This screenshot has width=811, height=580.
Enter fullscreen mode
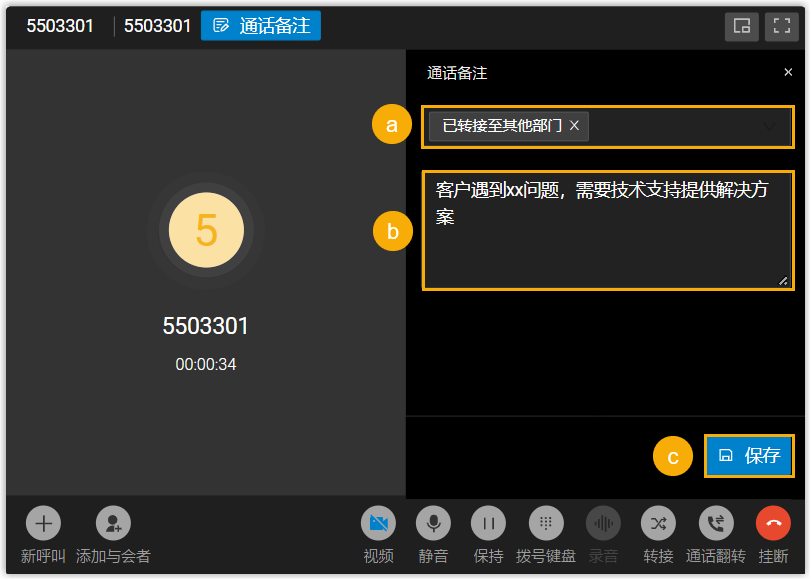pos(781,26)
